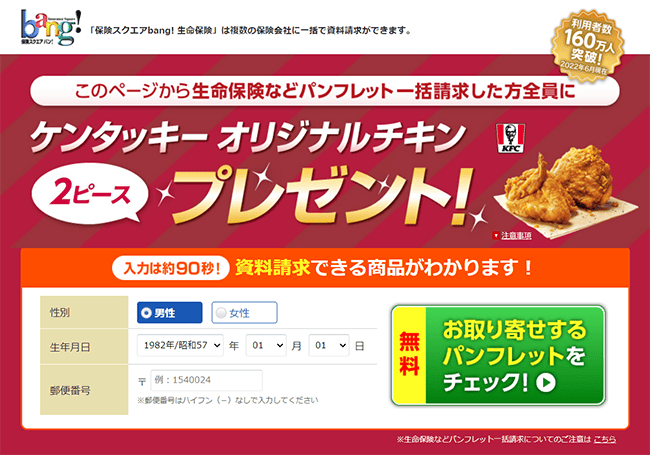Open the birth month dropdown

[x=266, y=345]
